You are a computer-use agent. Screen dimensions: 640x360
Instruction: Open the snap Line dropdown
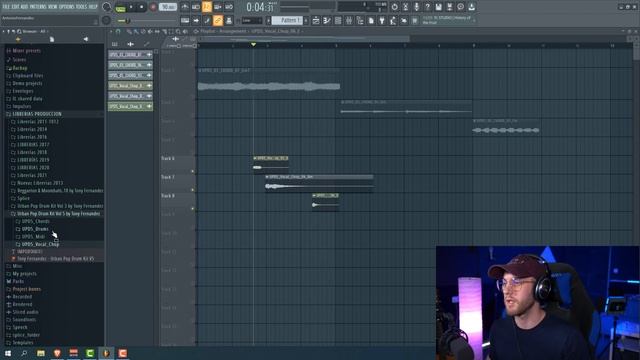252,20
